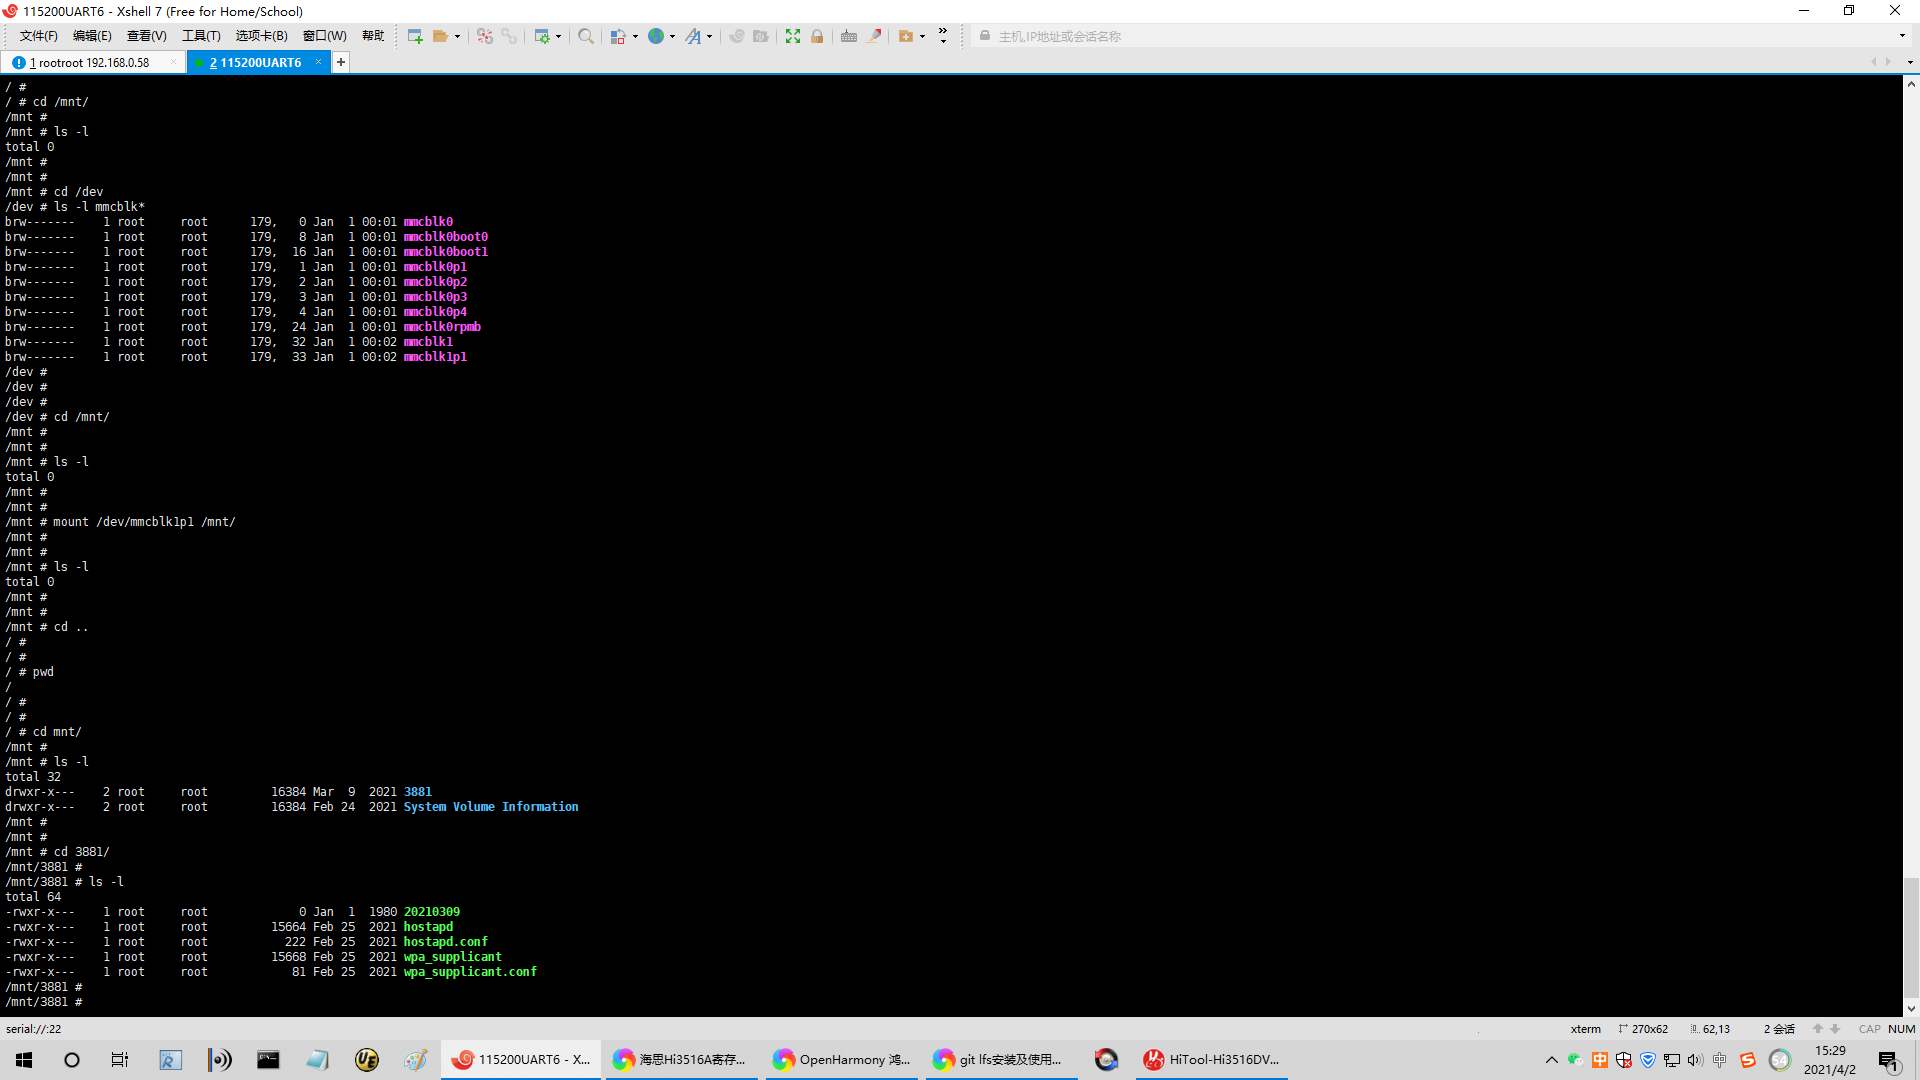Click inside the host address input field
The width and height of the screenshot is (1920, 1080).
tap(1100, 36)
